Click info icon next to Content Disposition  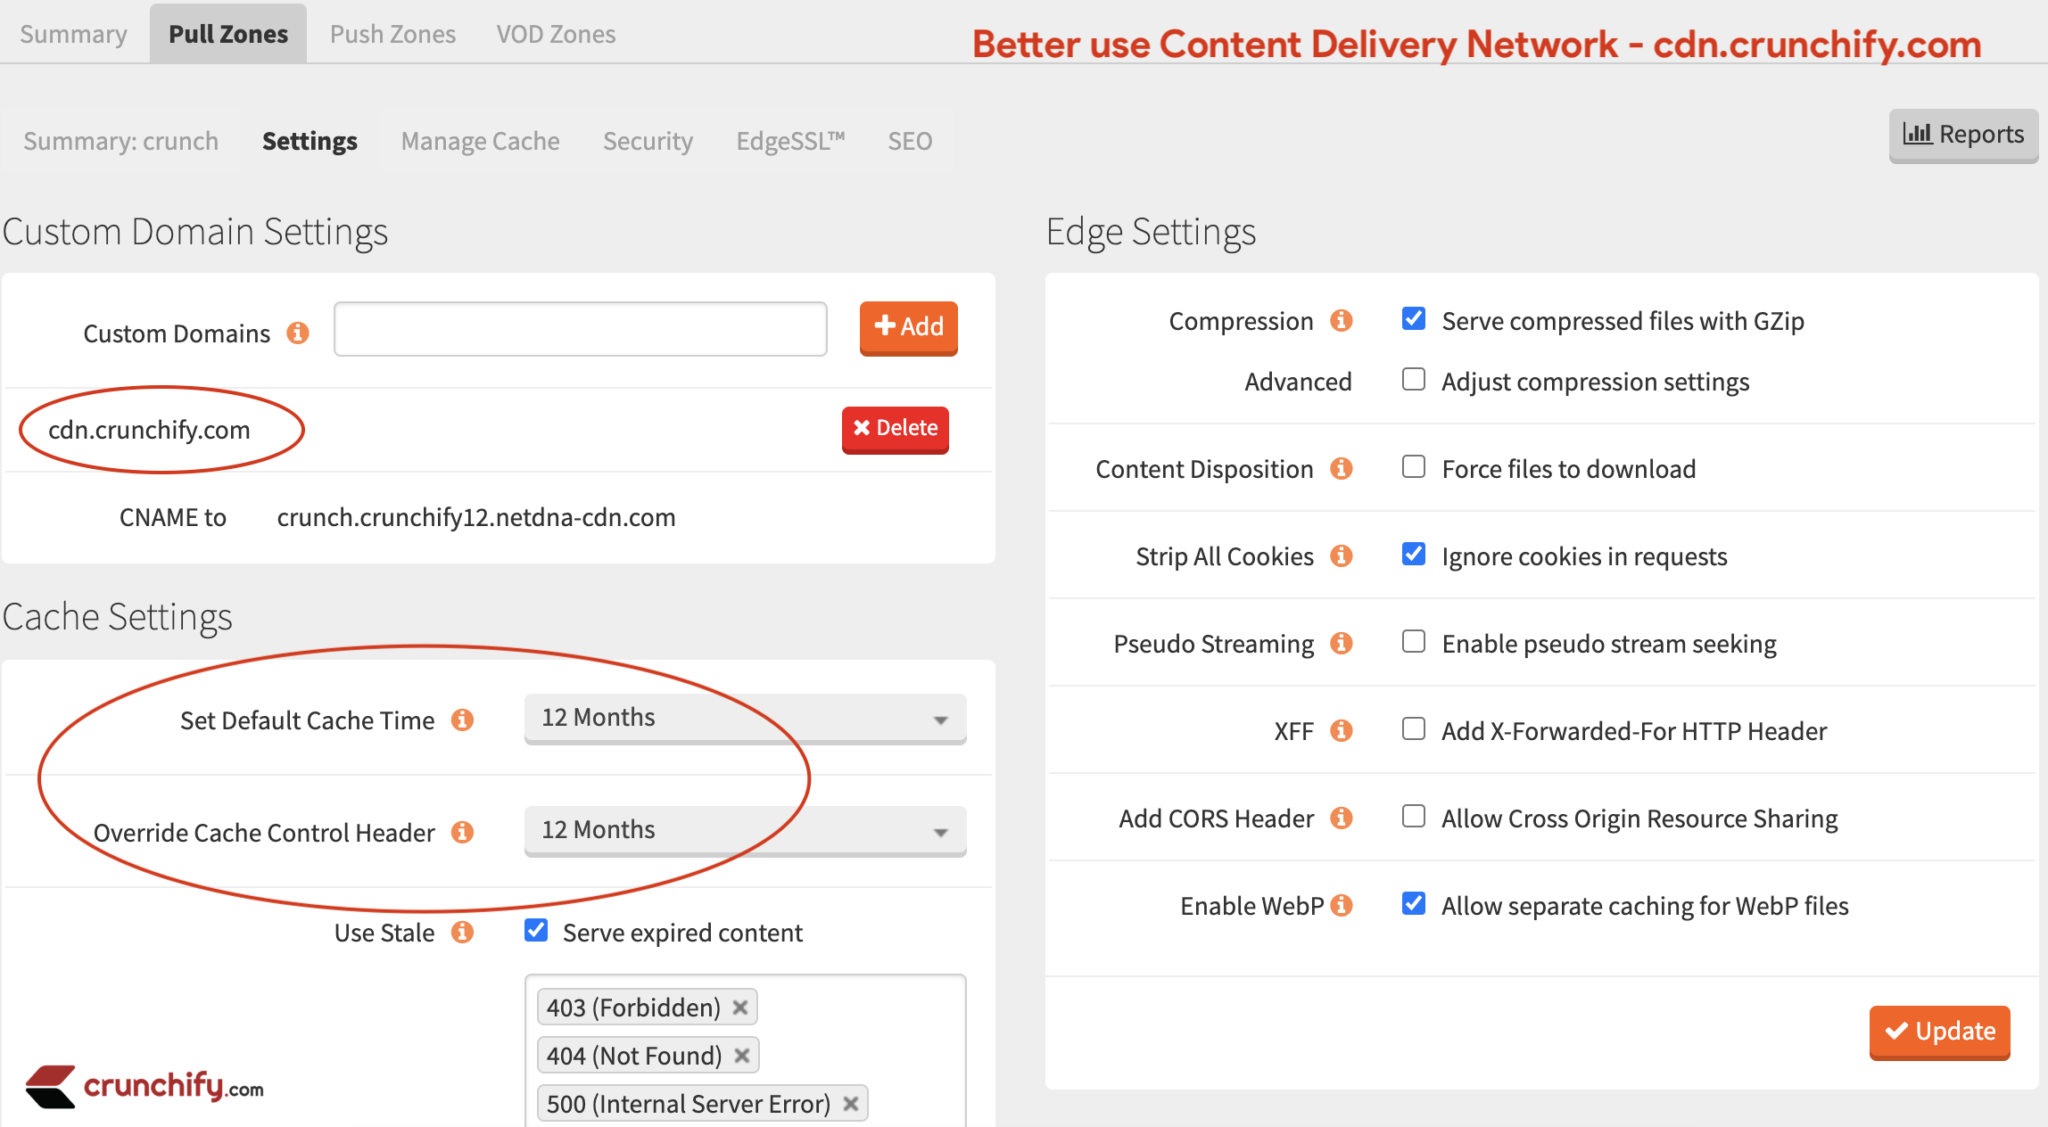tap(1341, 469)
